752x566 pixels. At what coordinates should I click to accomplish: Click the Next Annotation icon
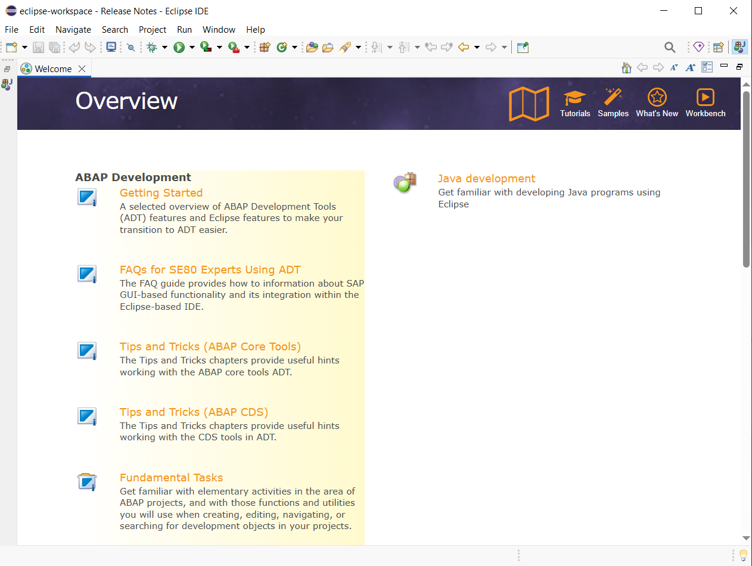click(x=376, y=47)
